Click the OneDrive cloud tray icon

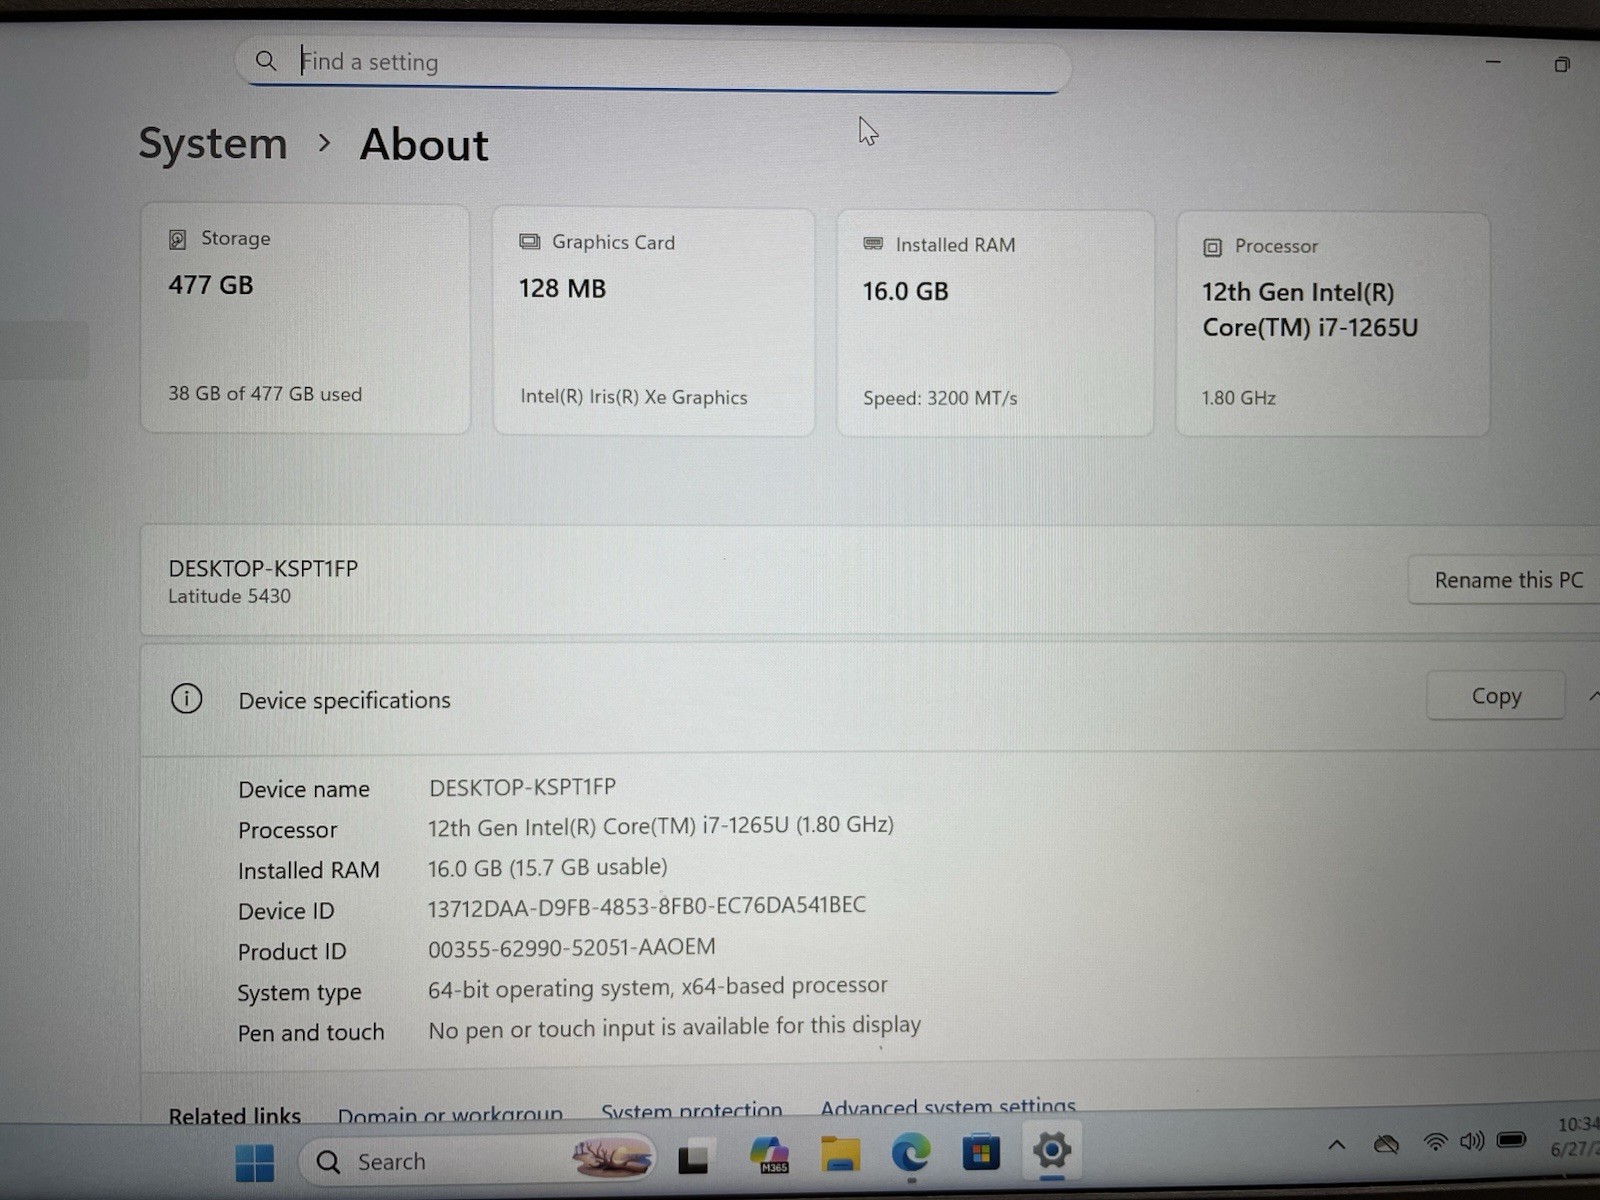point(1386,1144)
